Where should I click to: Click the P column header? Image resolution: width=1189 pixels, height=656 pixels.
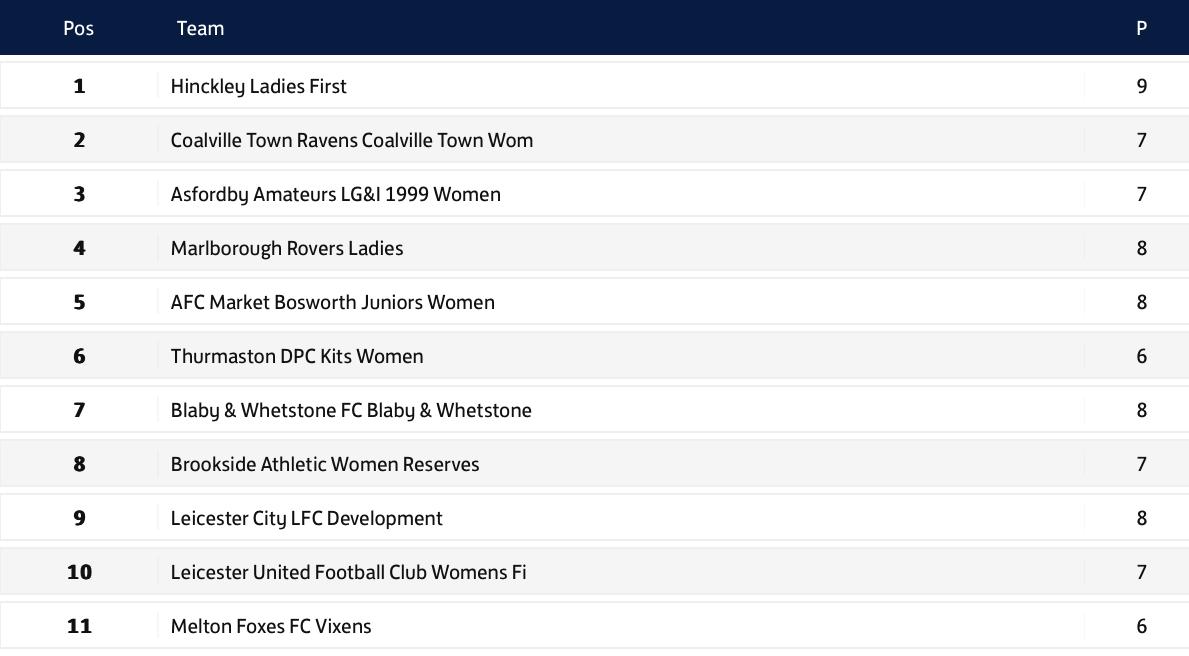click(1141, 28)
